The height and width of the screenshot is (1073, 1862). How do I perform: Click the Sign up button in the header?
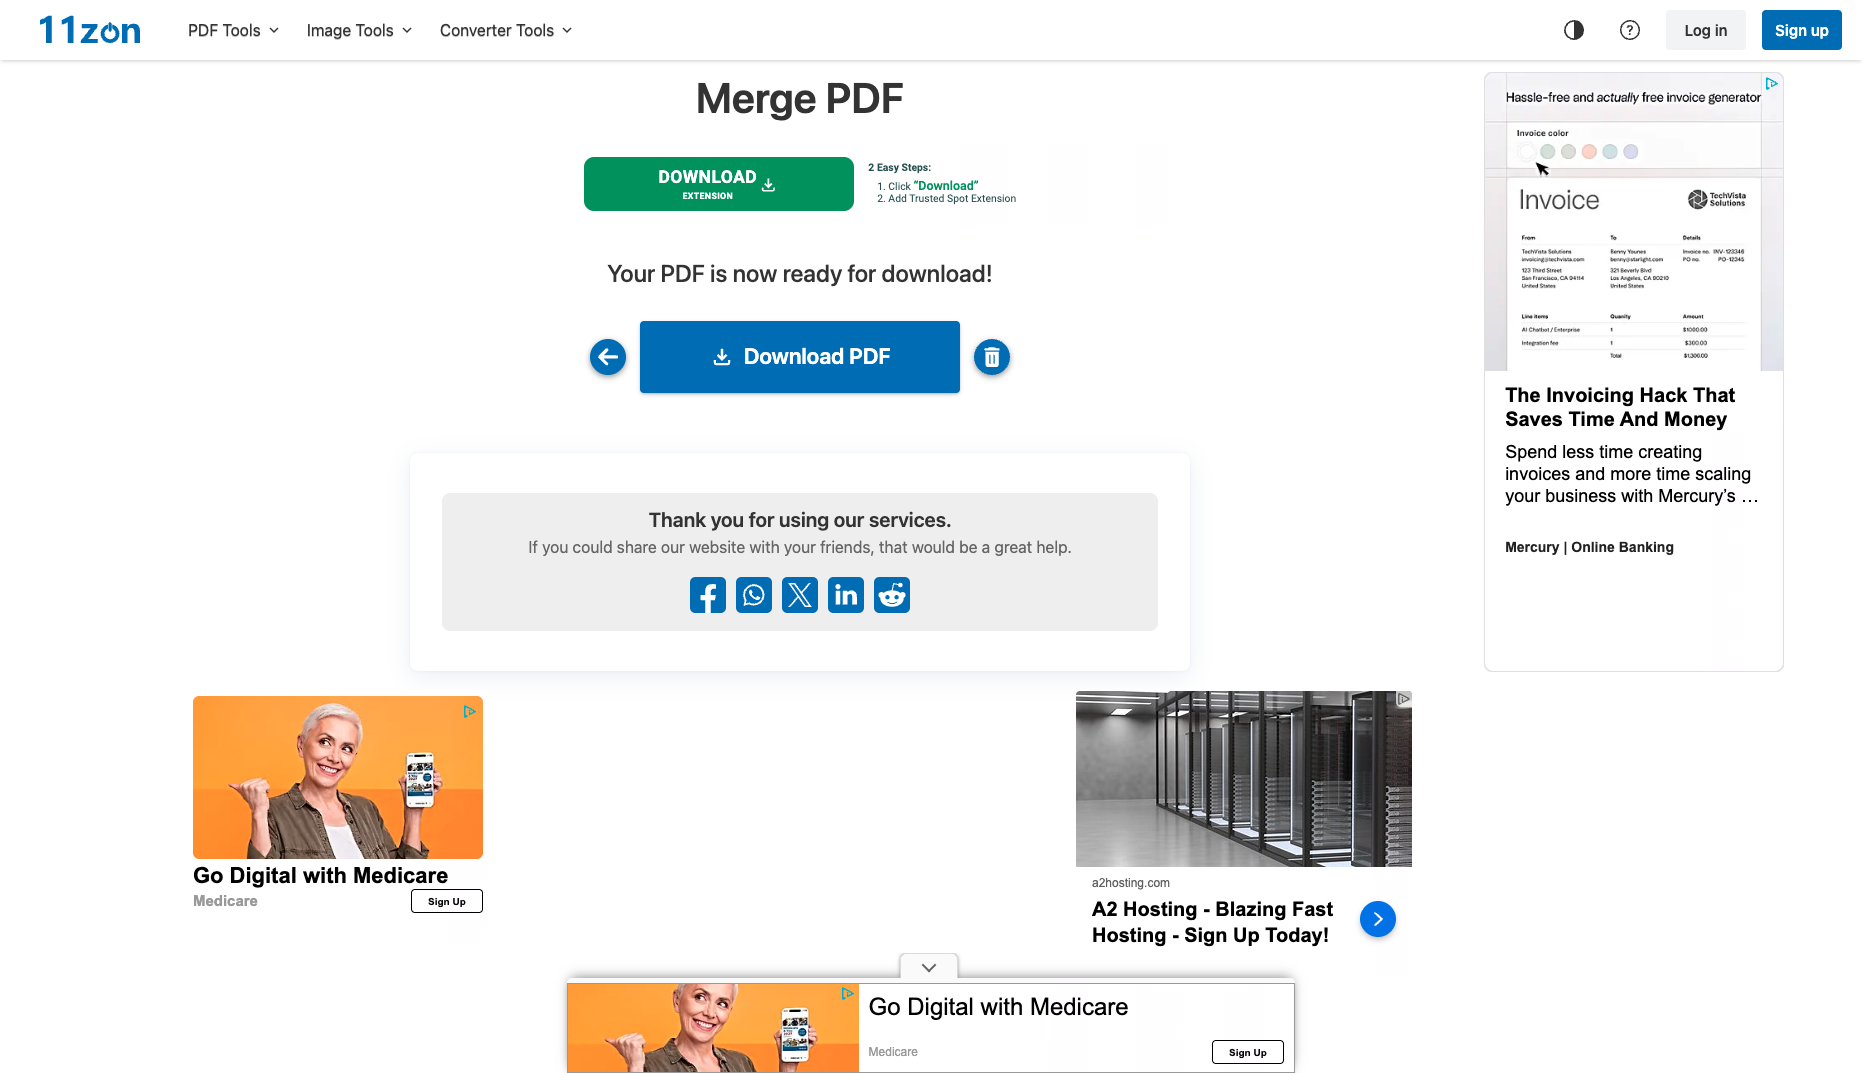[x=1802, y=30]
